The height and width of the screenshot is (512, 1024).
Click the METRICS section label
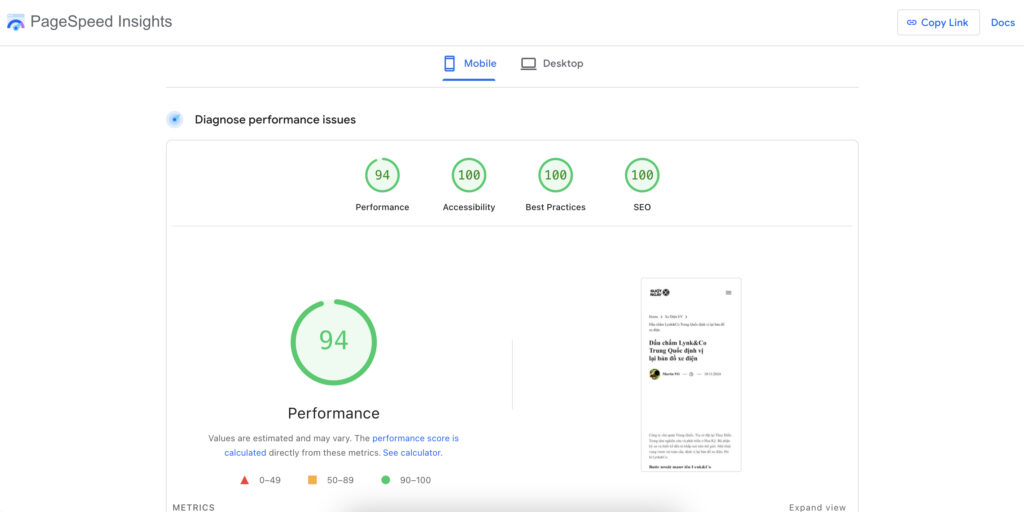193,507
